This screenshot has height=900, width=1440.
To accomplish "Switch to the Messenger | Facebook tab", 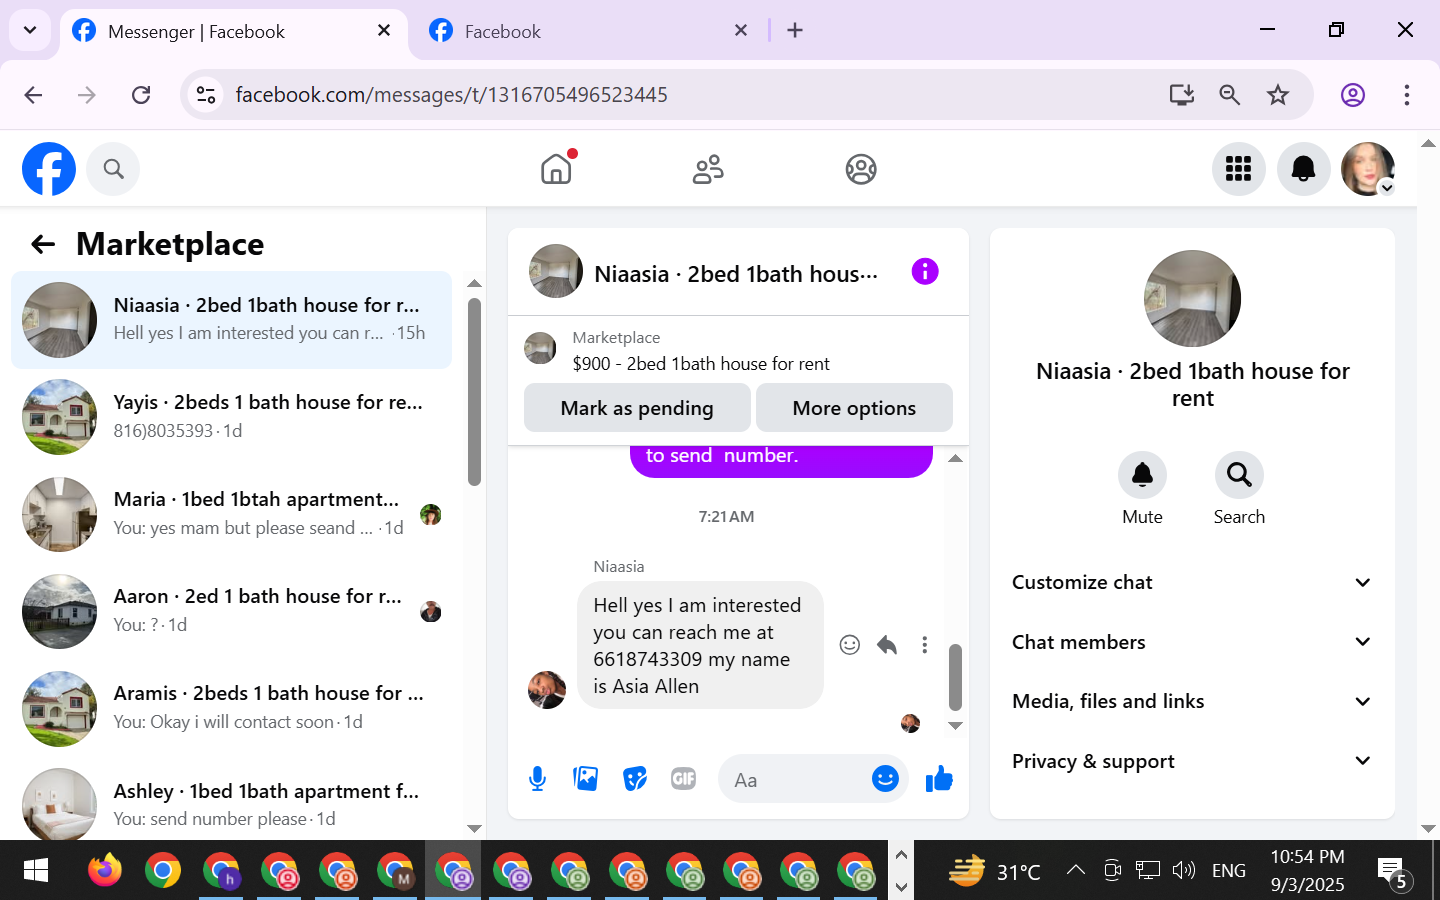I will point(232,31).
